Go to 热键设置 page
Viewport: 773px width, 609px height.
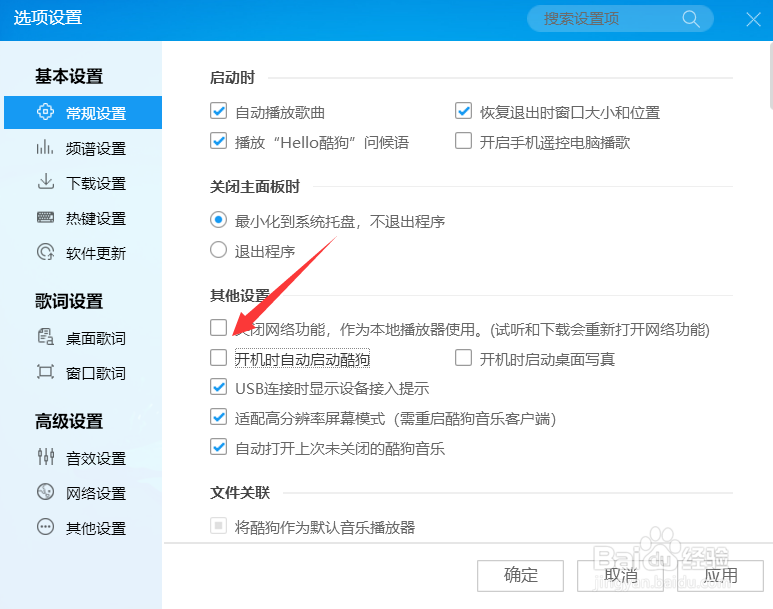coord(96,218)
